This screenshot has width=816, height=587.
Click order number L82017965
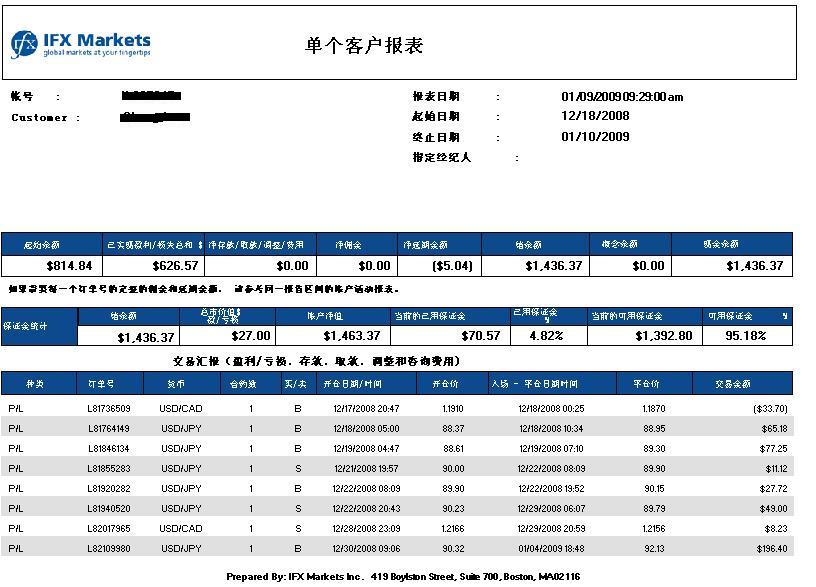point(109,529)
